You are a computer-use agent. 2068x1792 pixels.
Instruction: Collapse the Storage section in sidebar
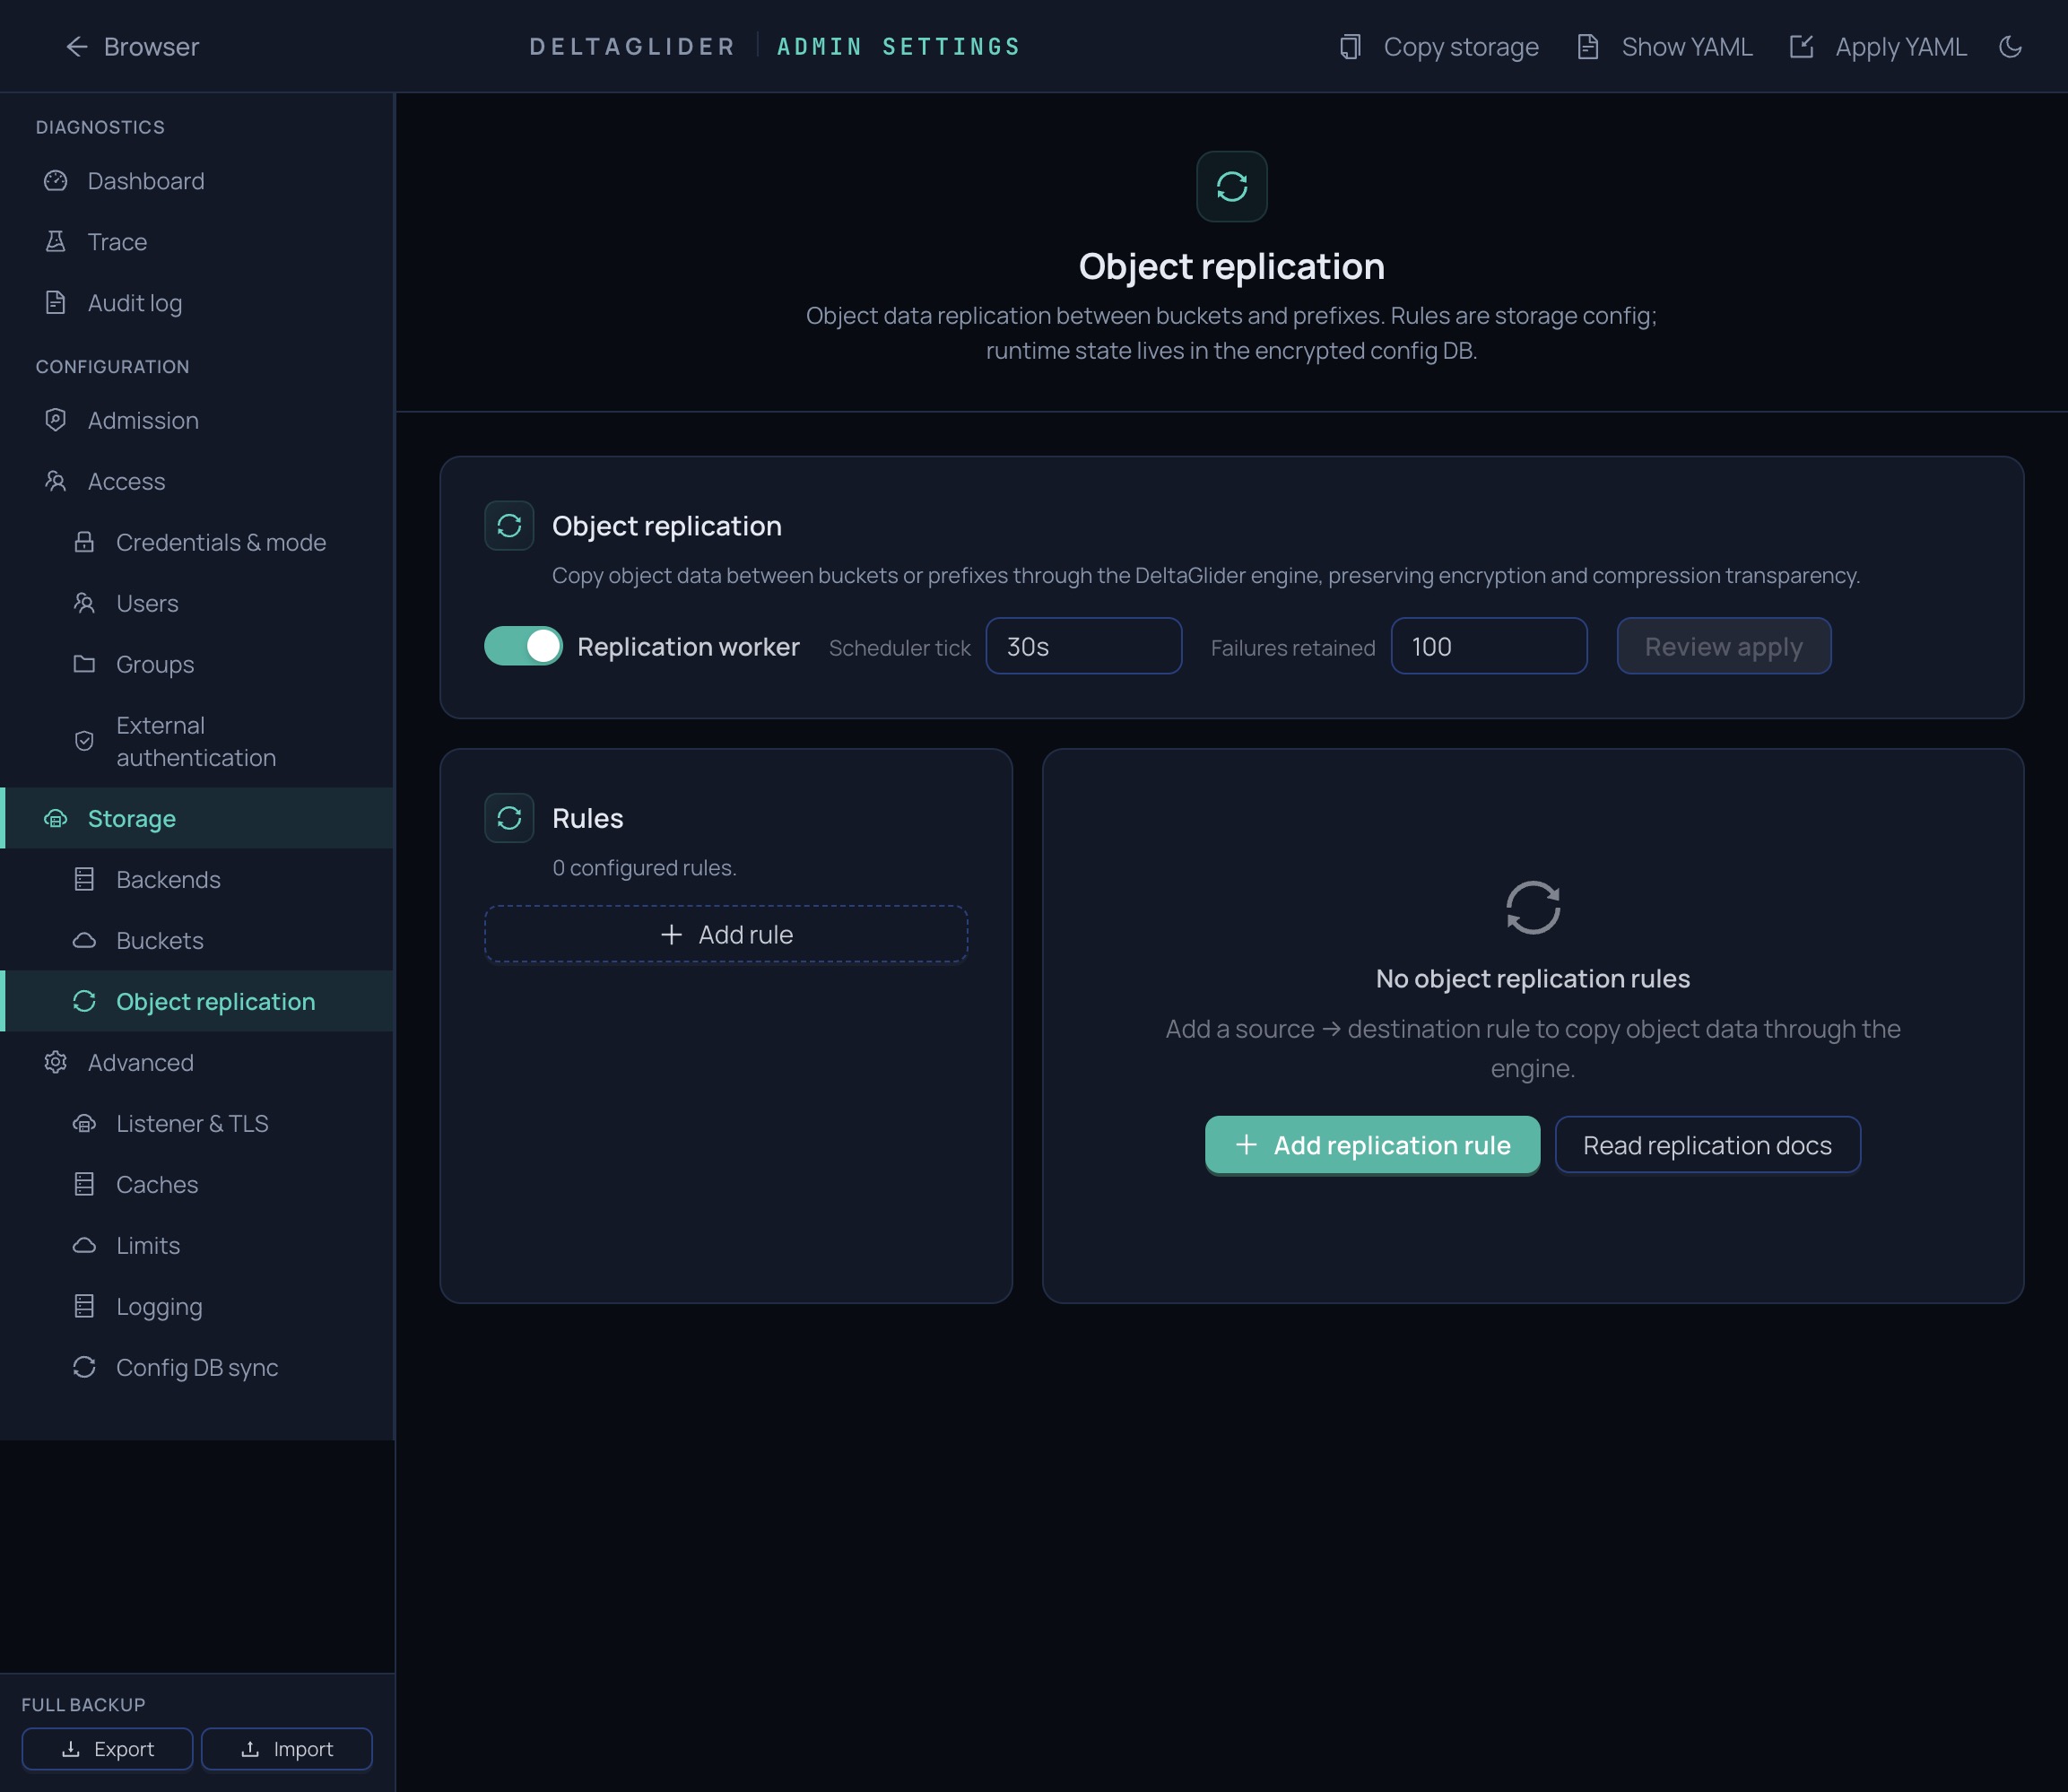132,818
